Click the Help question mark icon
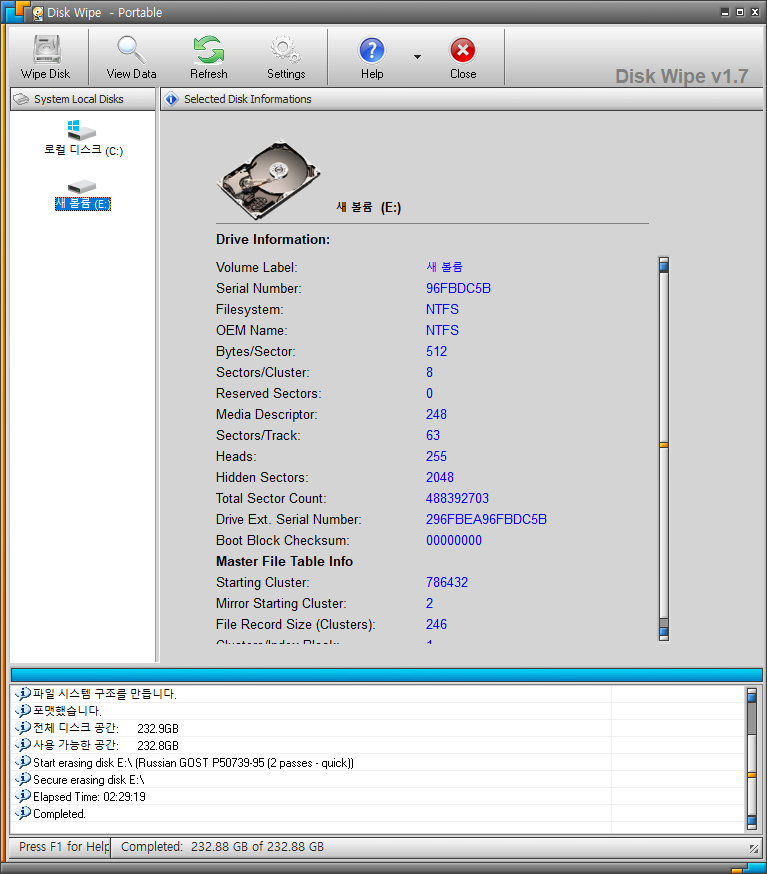767x874 pixels. [x=372, y=57]
